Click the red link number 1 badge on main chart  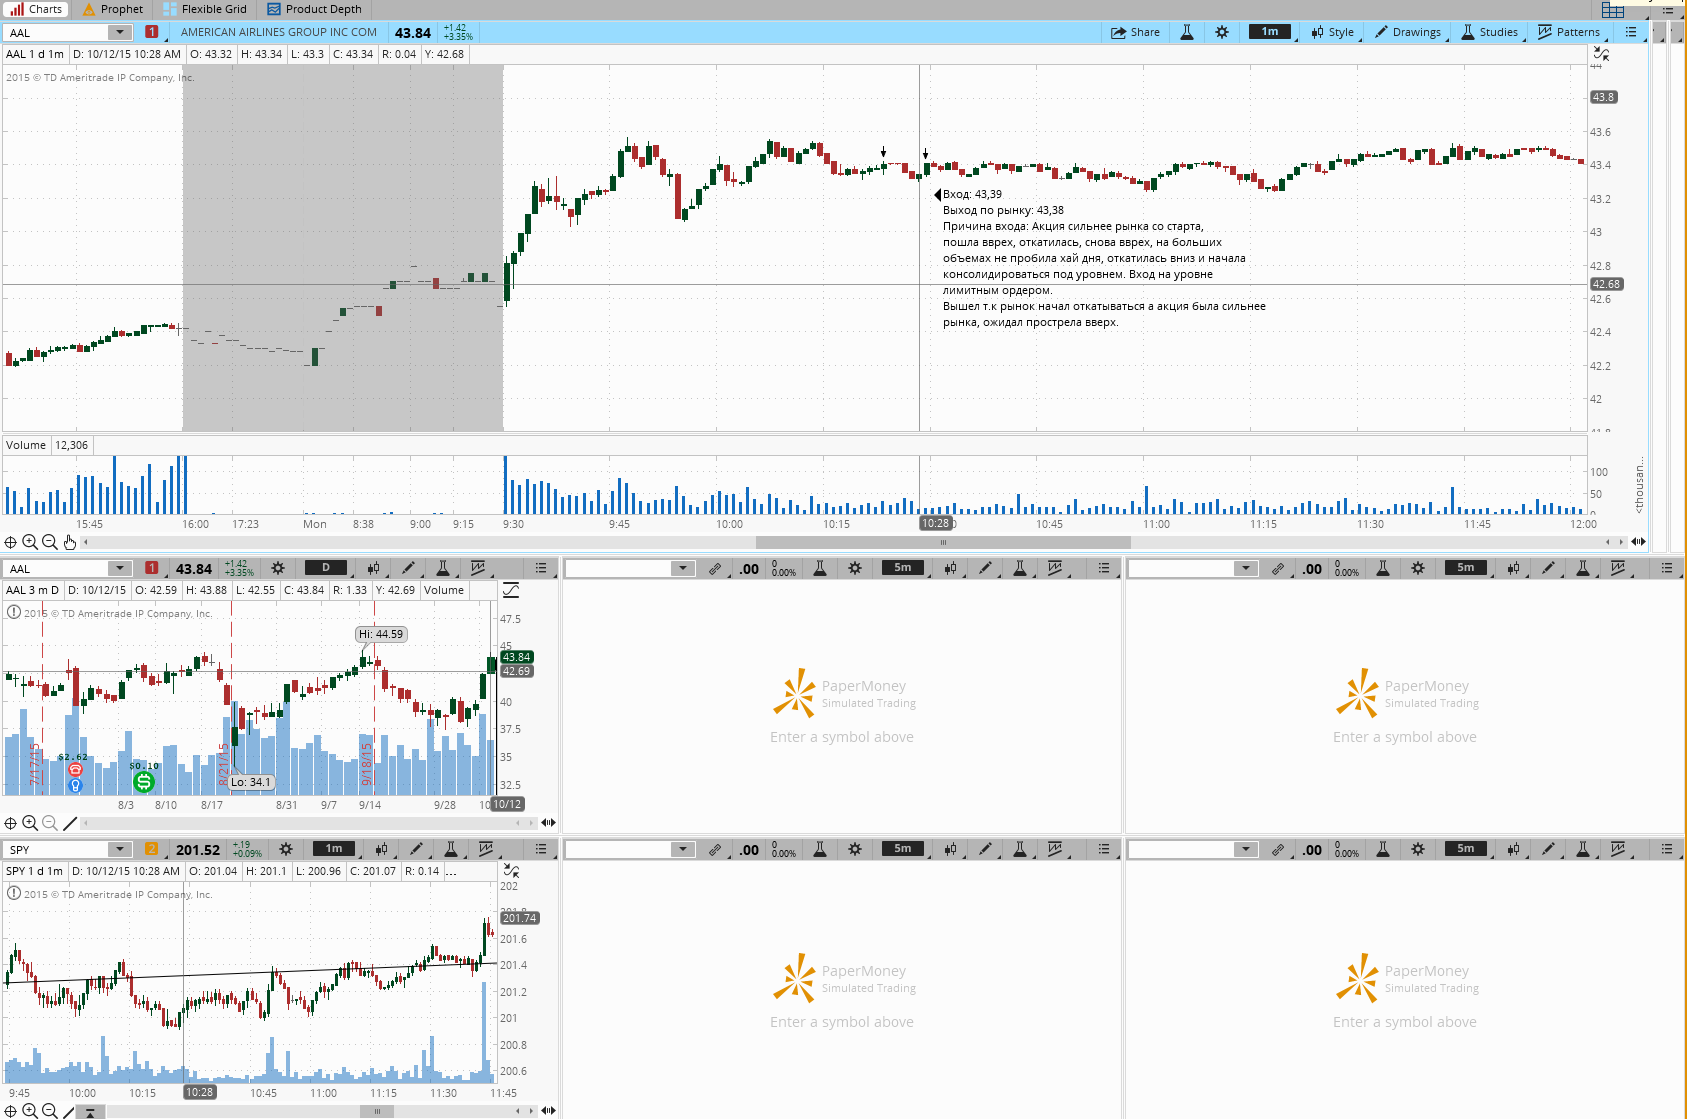pyautogui.click(x=151, y=32)
